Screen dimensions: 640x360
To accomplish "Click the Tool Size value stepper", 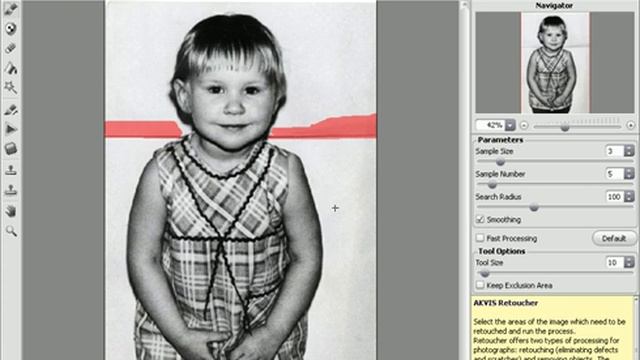I will click(x=629, y=262).
